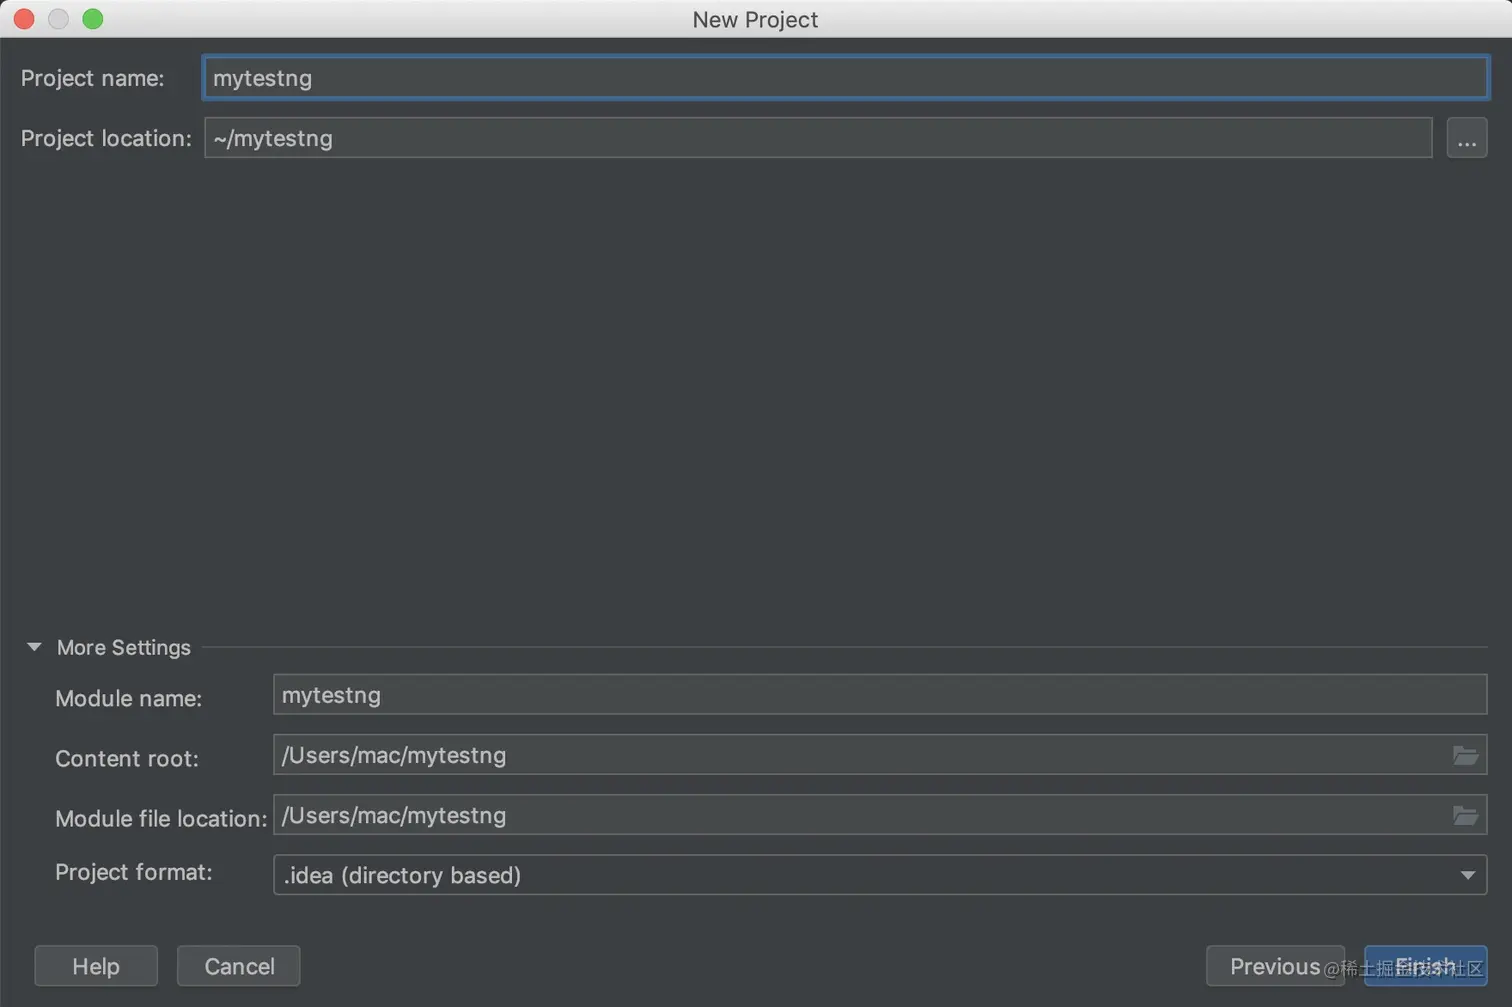Click the "Project format:" label text
Image resolution: width=1512 pixels, height=1007 pixels.
point(133,872)
